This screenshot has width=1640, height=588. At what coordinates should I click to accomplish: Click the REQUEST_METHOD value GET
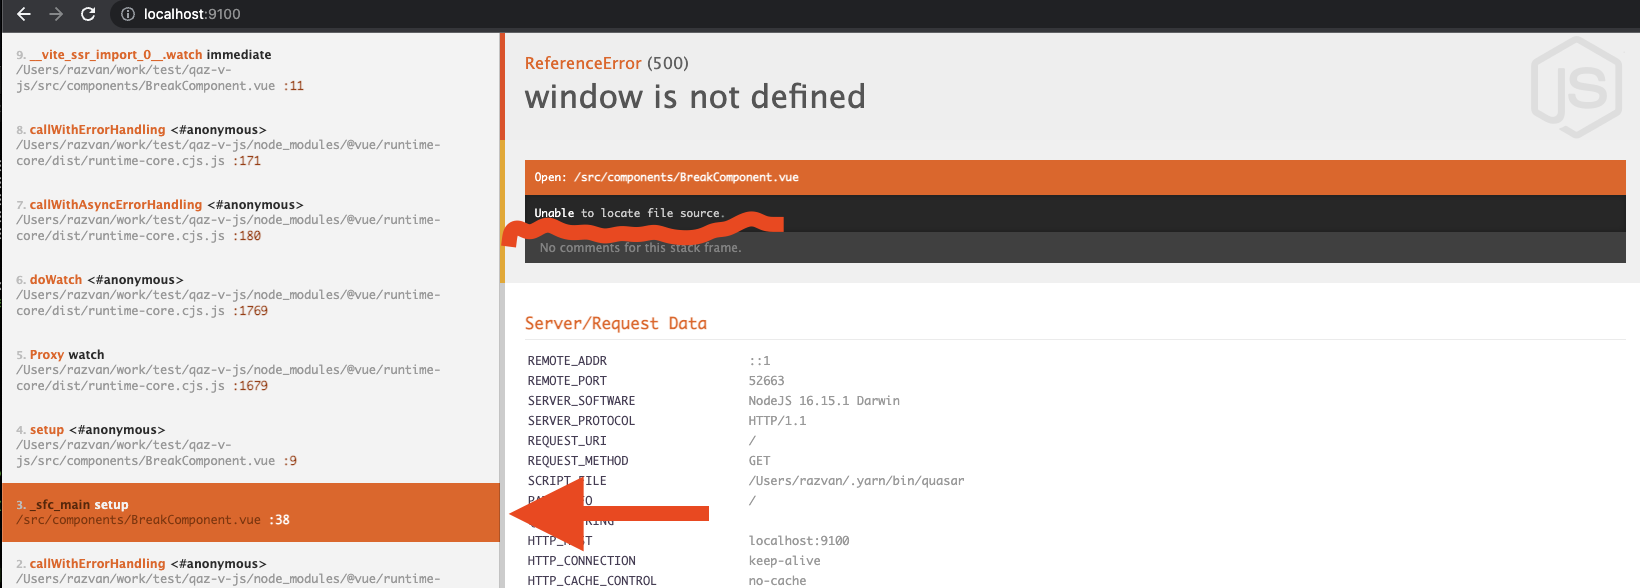point(759,461)
